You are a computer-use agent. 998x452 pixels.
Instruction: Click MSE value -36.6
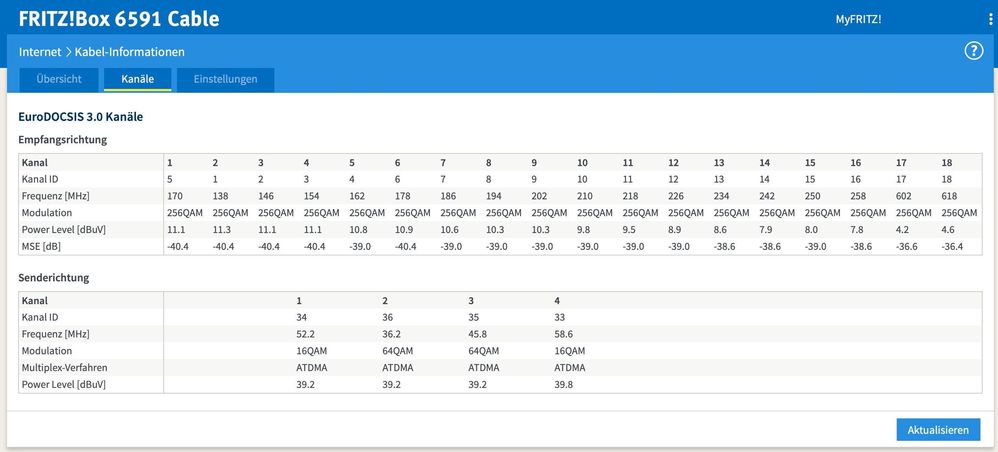click(x=907, y=246)
